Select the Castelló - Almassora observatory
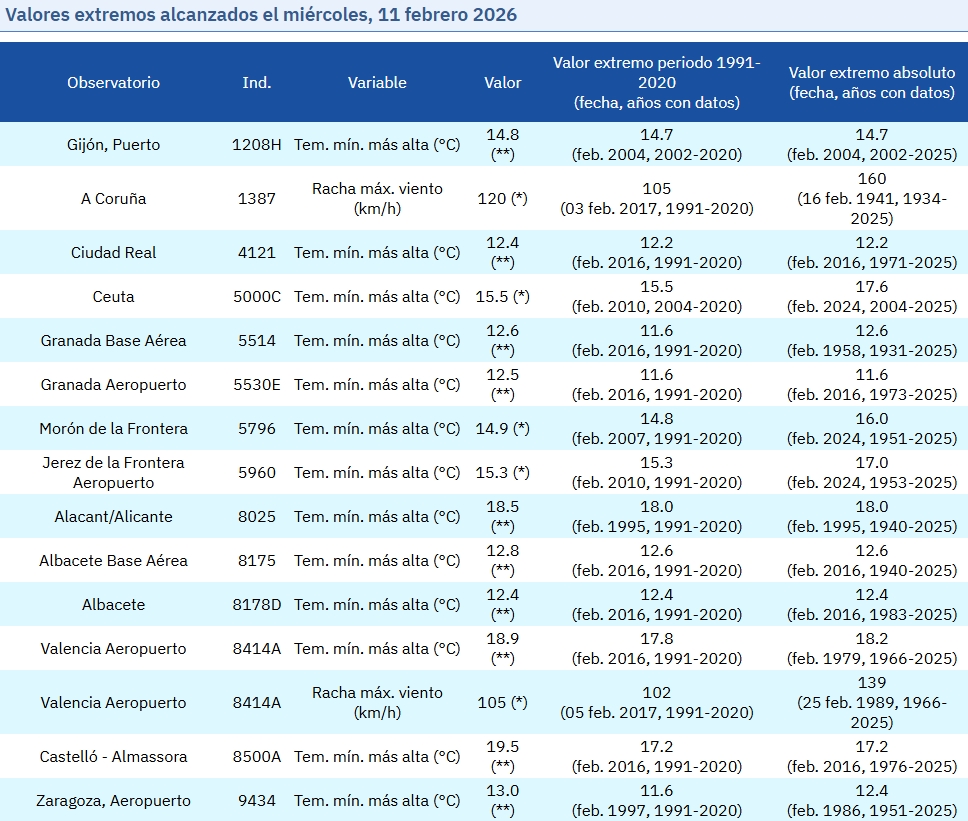The height and width of the screenshot is (821, 968). click(113, 757)
